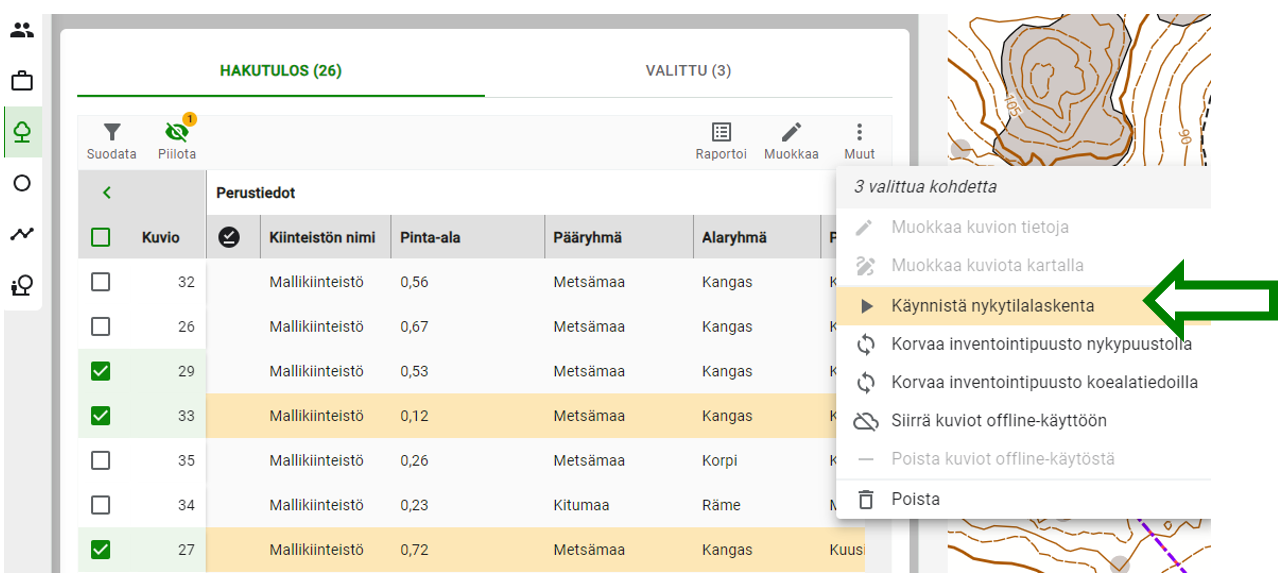Check the checkbox for kuvio 34
This screenshot has height=582, width=1285.
[101, 505]
